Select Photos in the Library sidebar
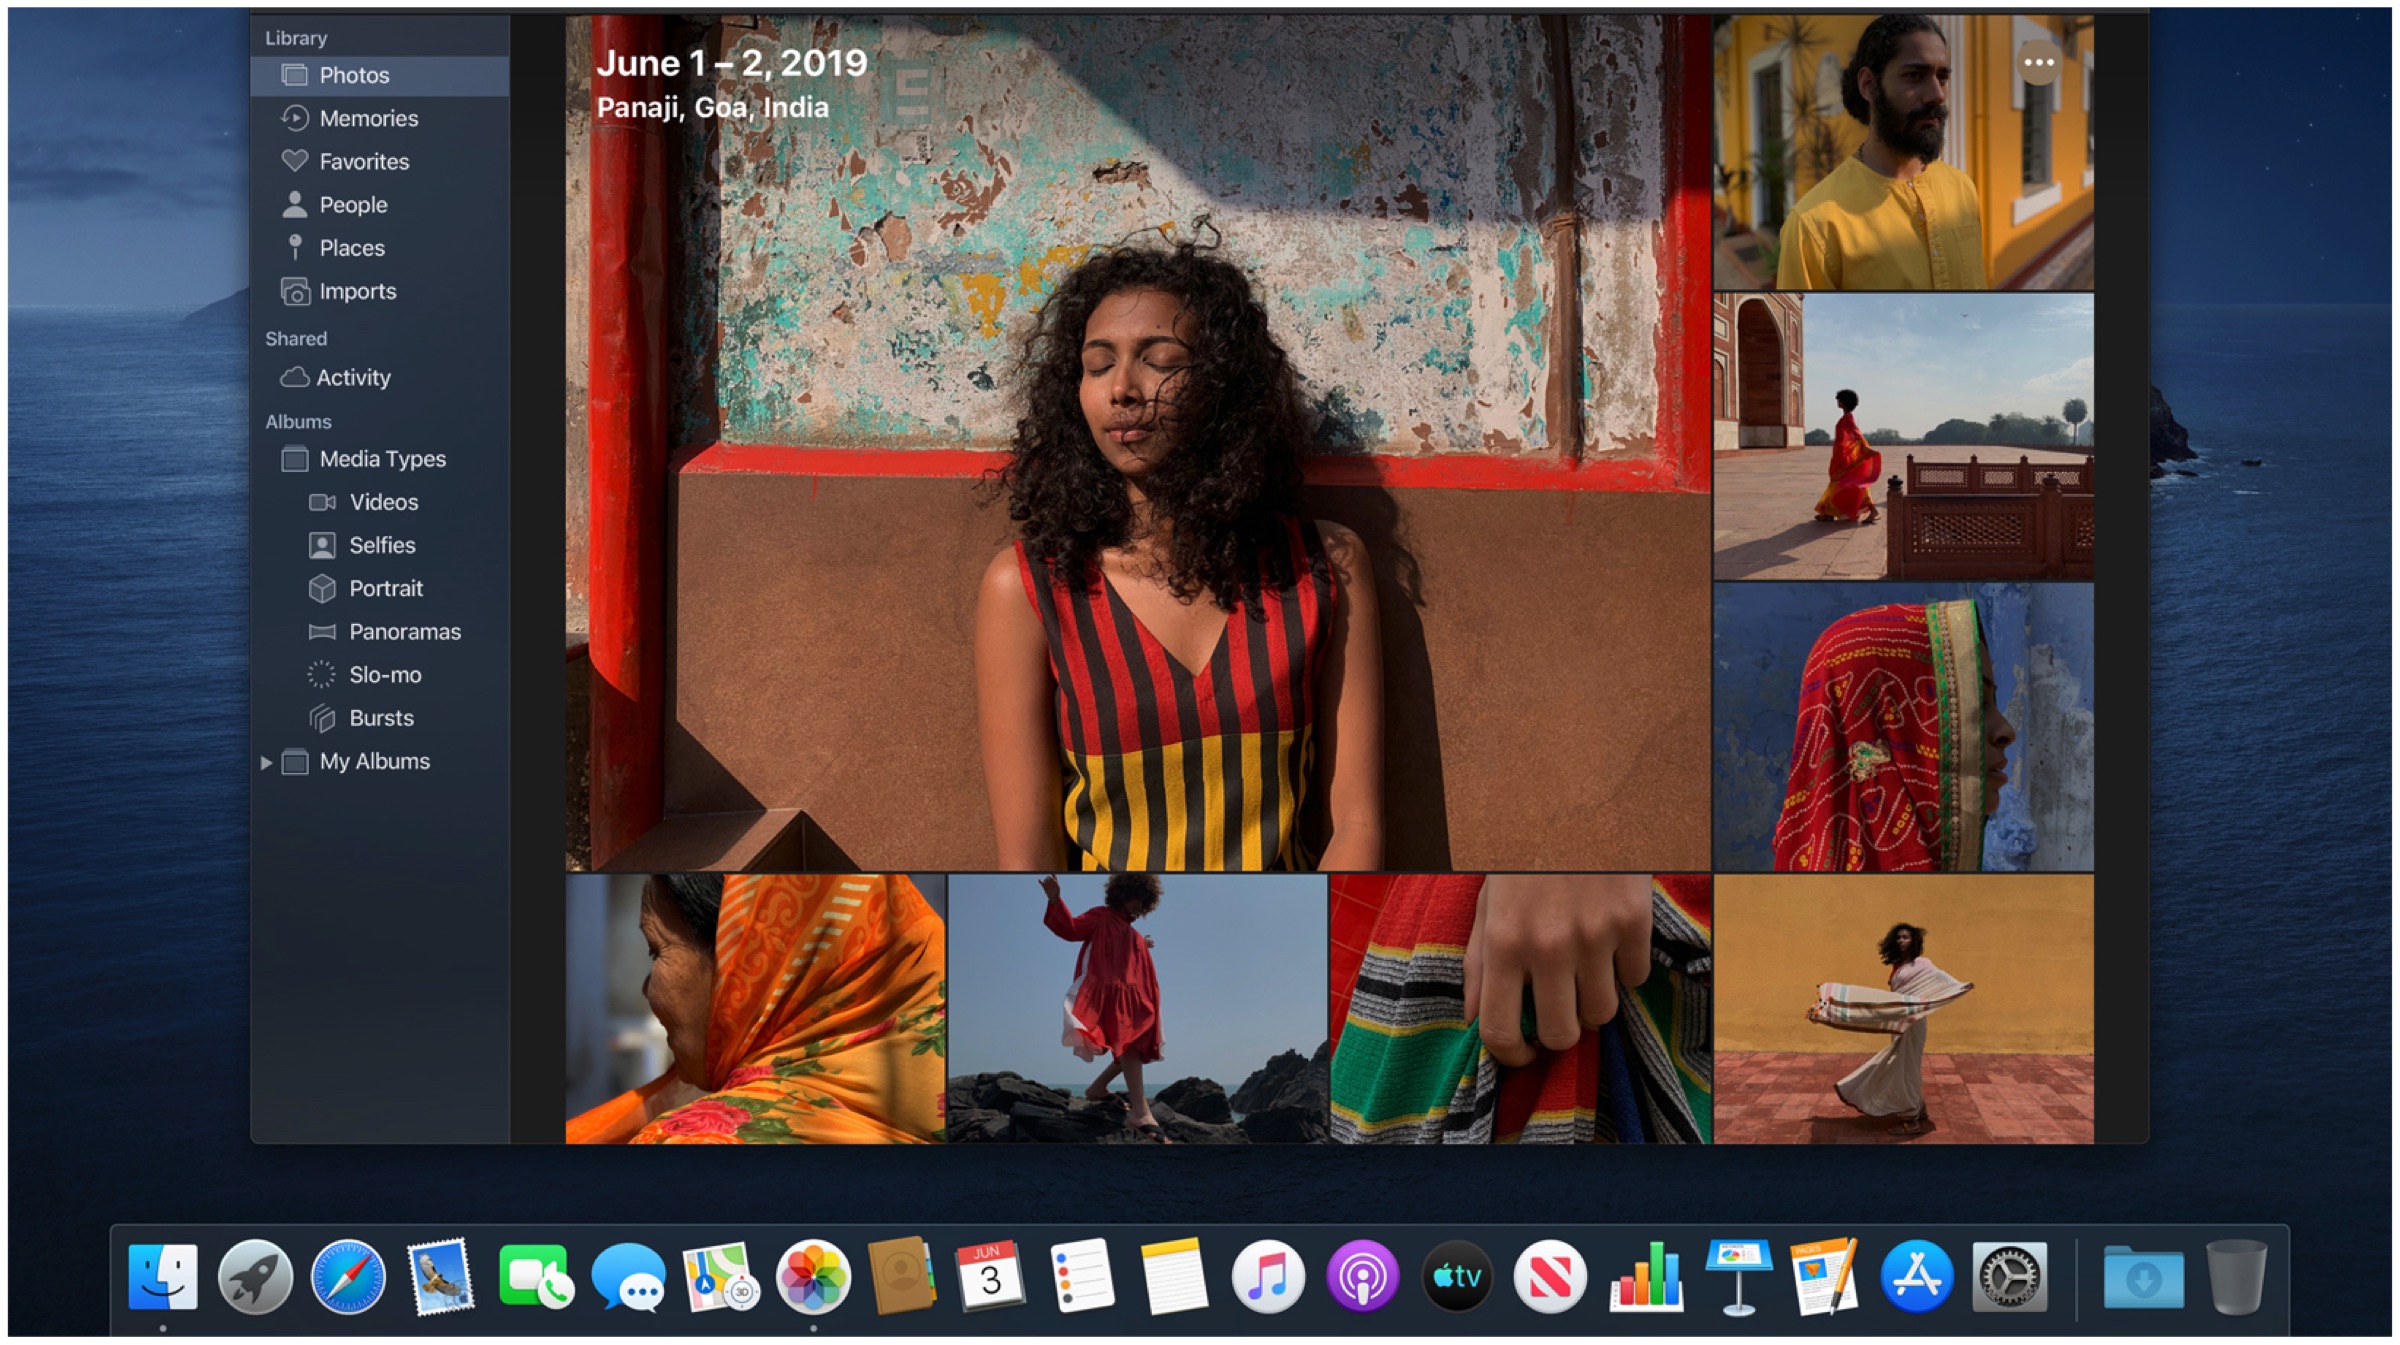This screenshot has width=2400, height=1345. (353, 75)
